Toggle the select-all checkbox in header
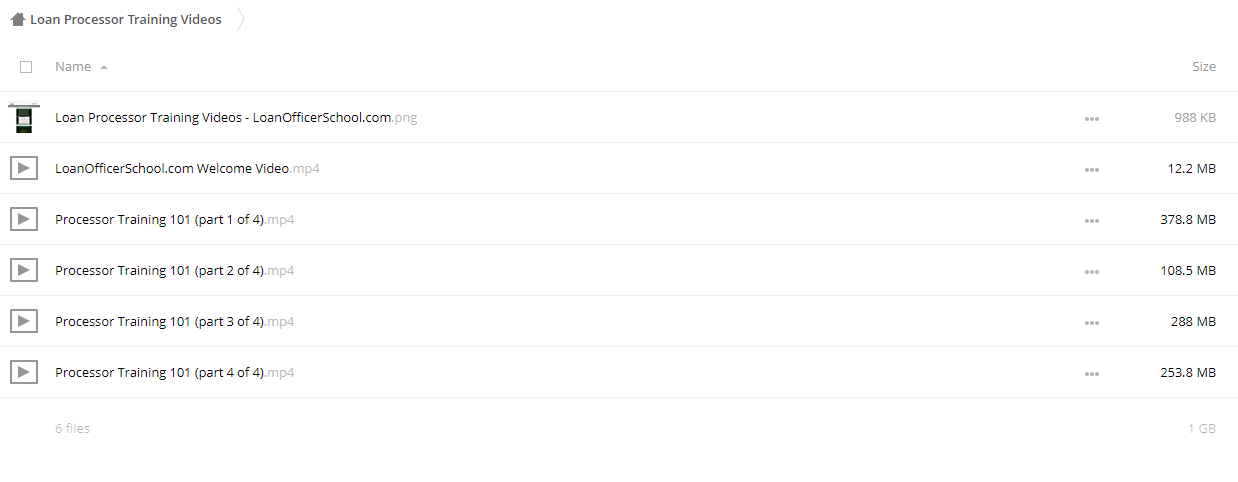 click(x=26, y=67)
